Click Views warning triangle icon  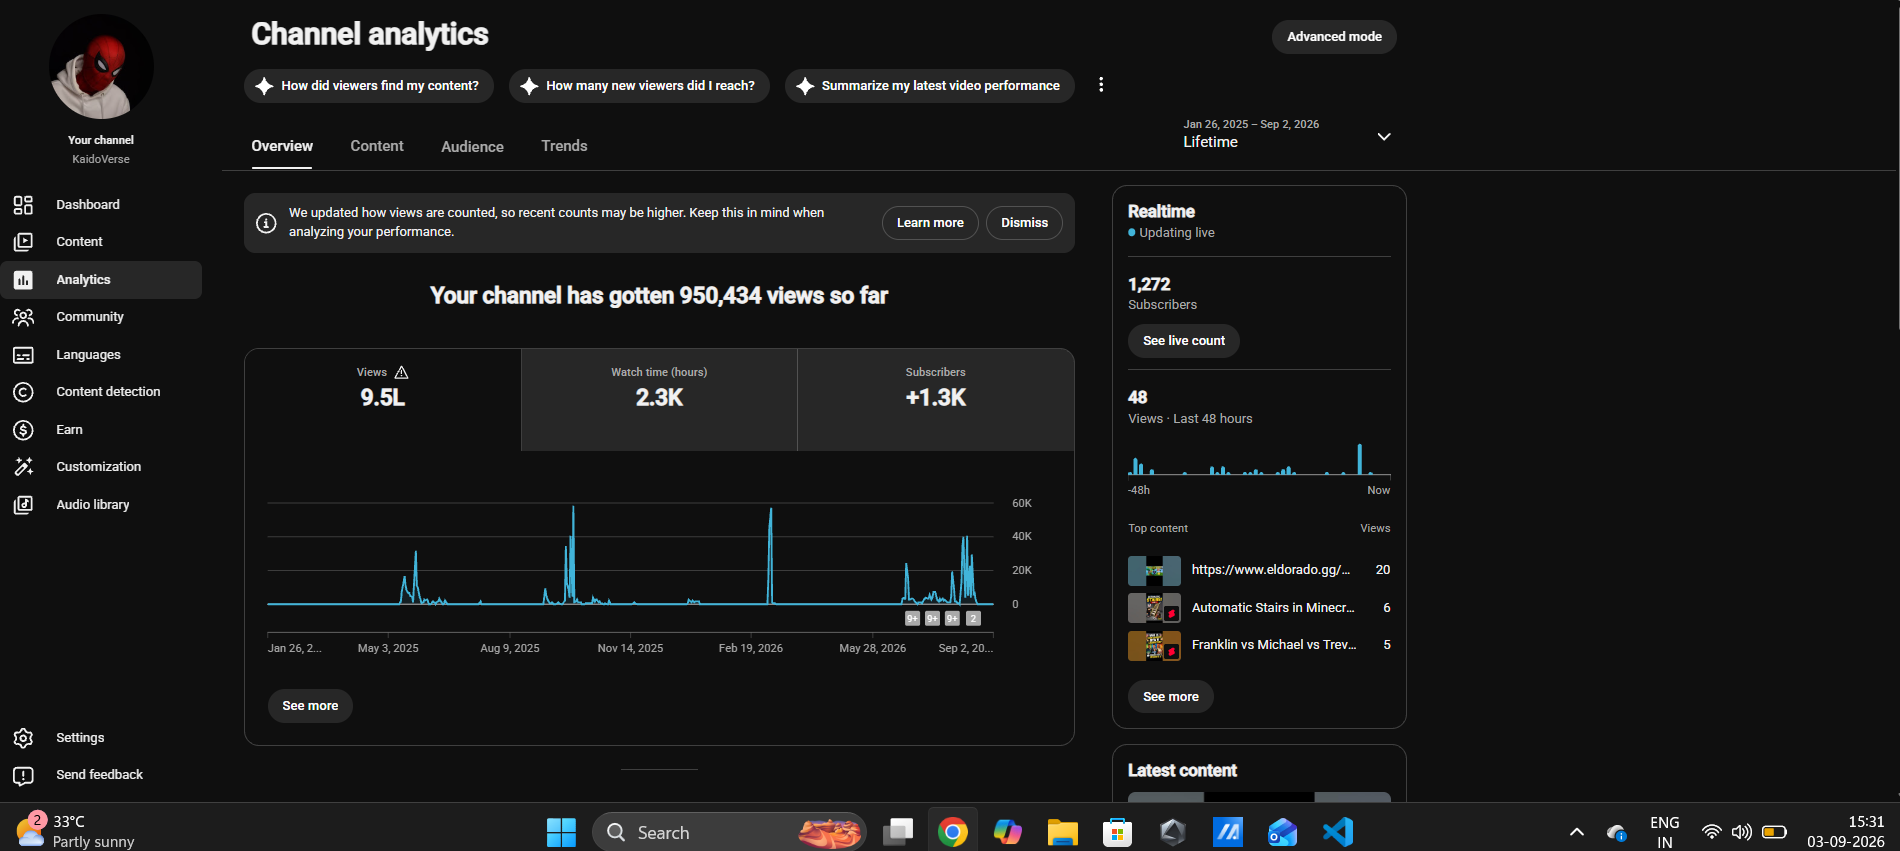401,372
